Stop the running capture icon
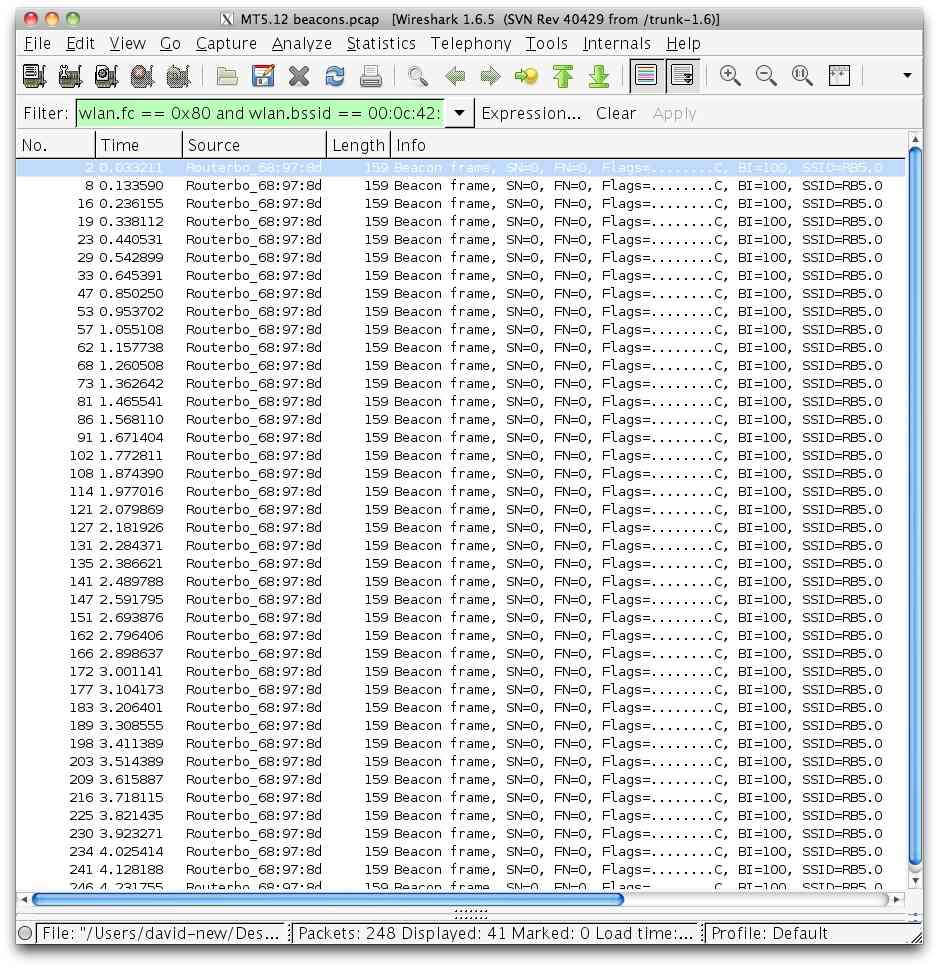This screenshot has width=939, height=968. [142, 76]
